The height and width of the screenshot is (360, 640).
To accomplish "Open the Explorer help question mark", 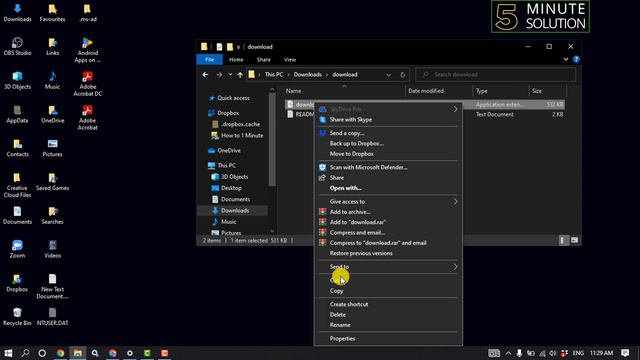I will 576,59.
